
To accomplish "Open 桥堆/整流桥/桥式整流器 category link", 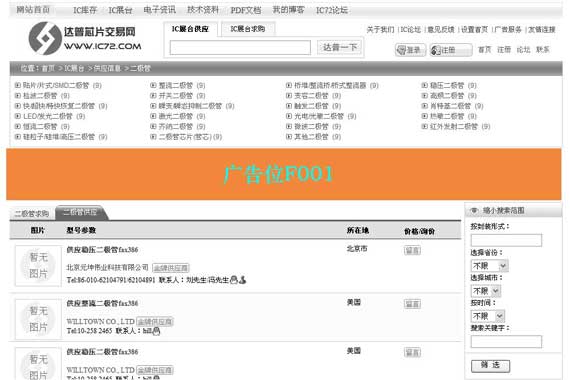I will pos(330,85).
